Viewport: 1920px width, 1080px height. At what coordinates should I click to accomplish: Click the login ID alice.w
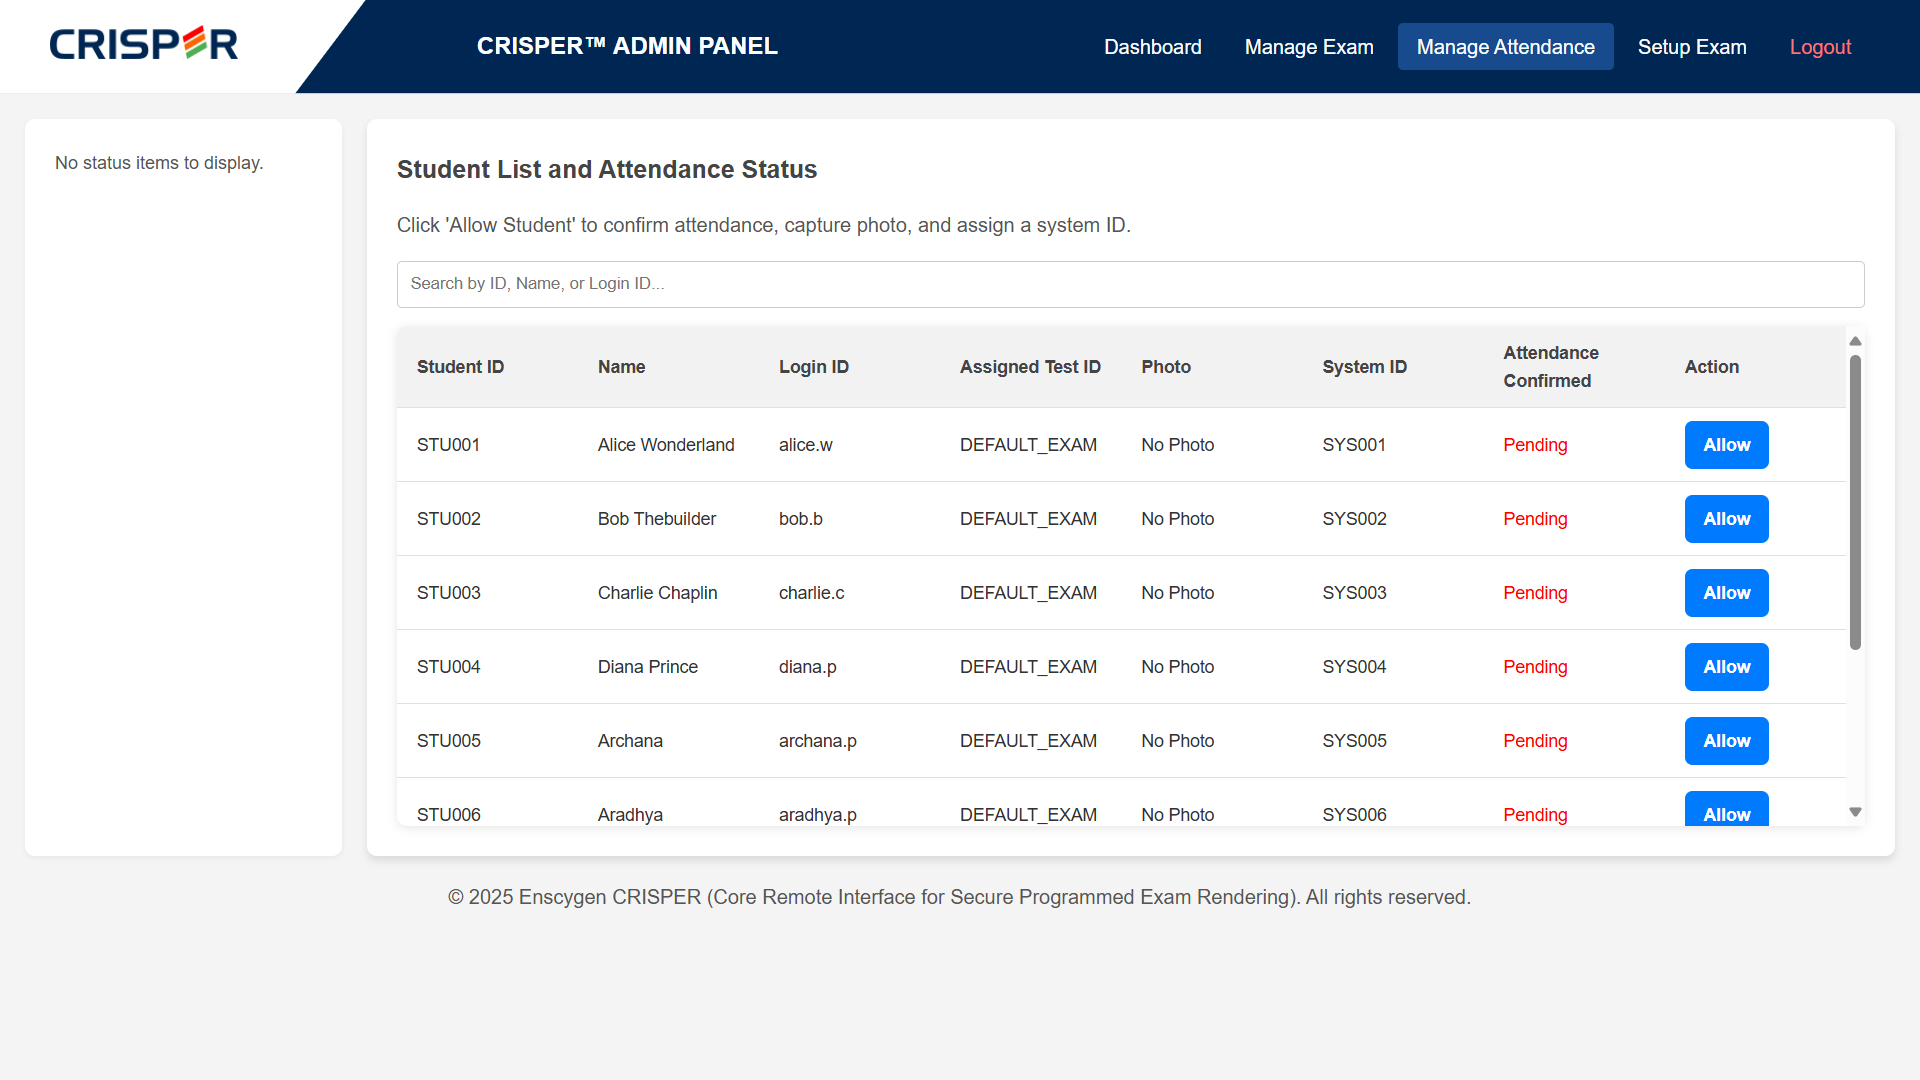click(x=805, y=445)
